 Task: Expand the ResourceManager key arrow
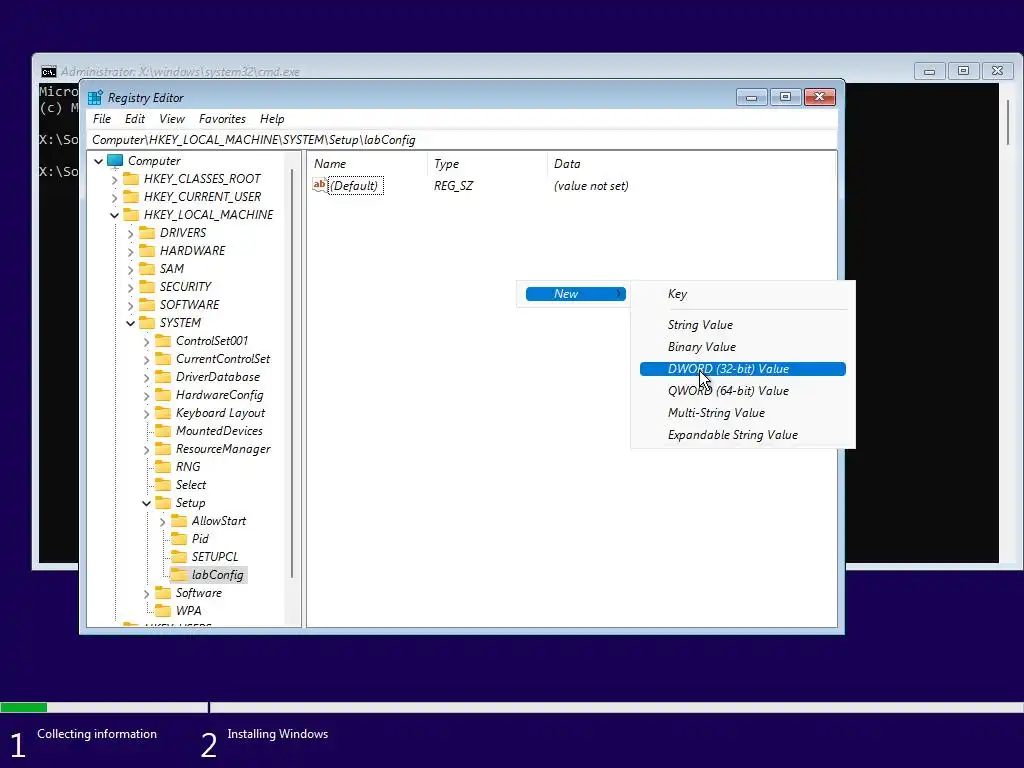146,450
